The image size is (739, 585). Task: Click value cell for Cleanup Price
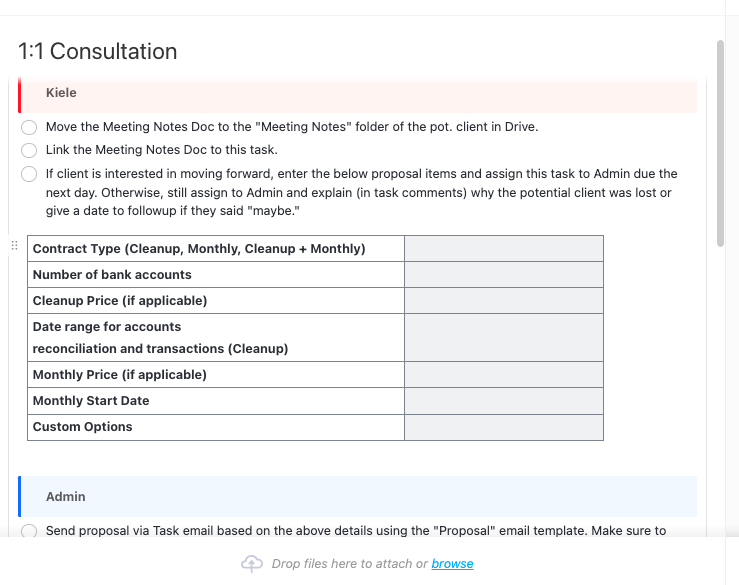point(504,300)
